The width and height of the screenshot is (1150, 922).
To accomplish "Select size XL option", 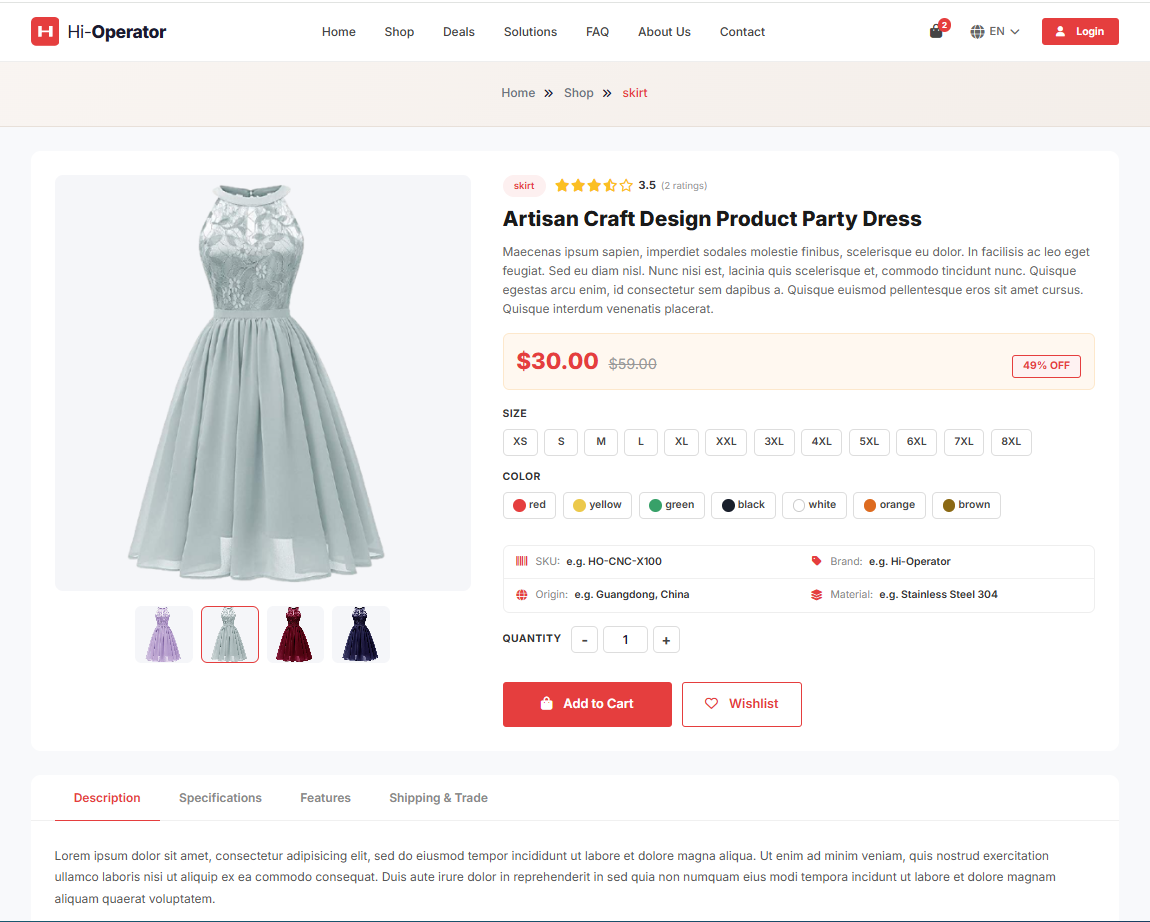I will click(681, 442).
